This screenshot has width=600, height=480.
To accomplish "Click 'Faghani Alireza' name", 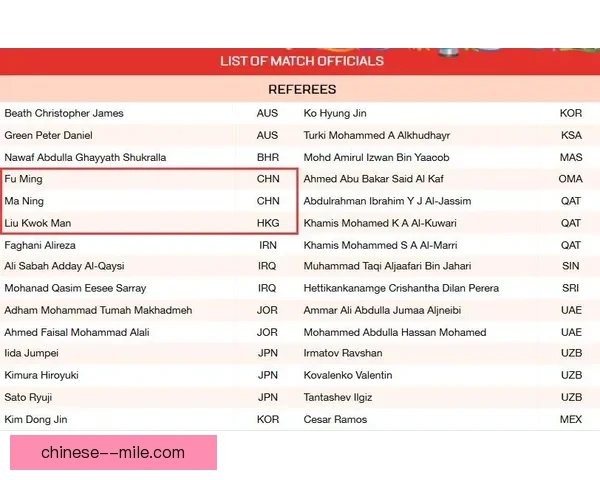I will 40,245.
